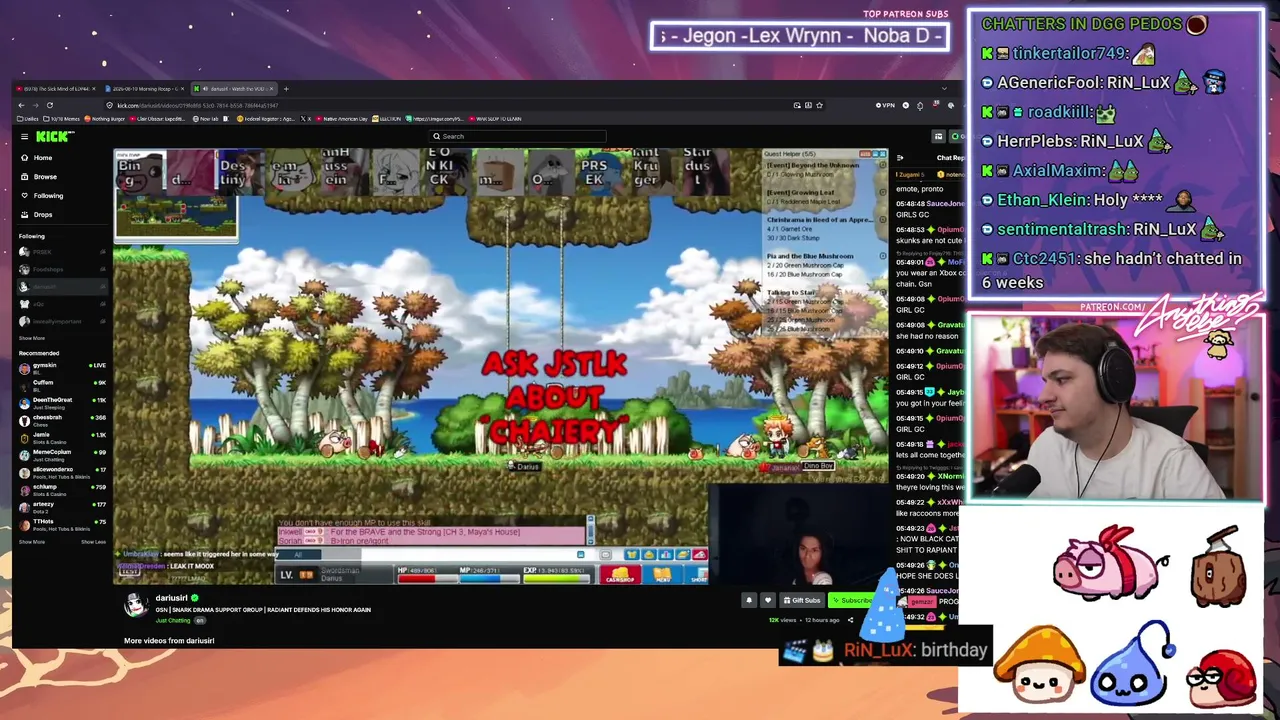Close the Quest Helper panel
1280x720 pixels.
881,154
